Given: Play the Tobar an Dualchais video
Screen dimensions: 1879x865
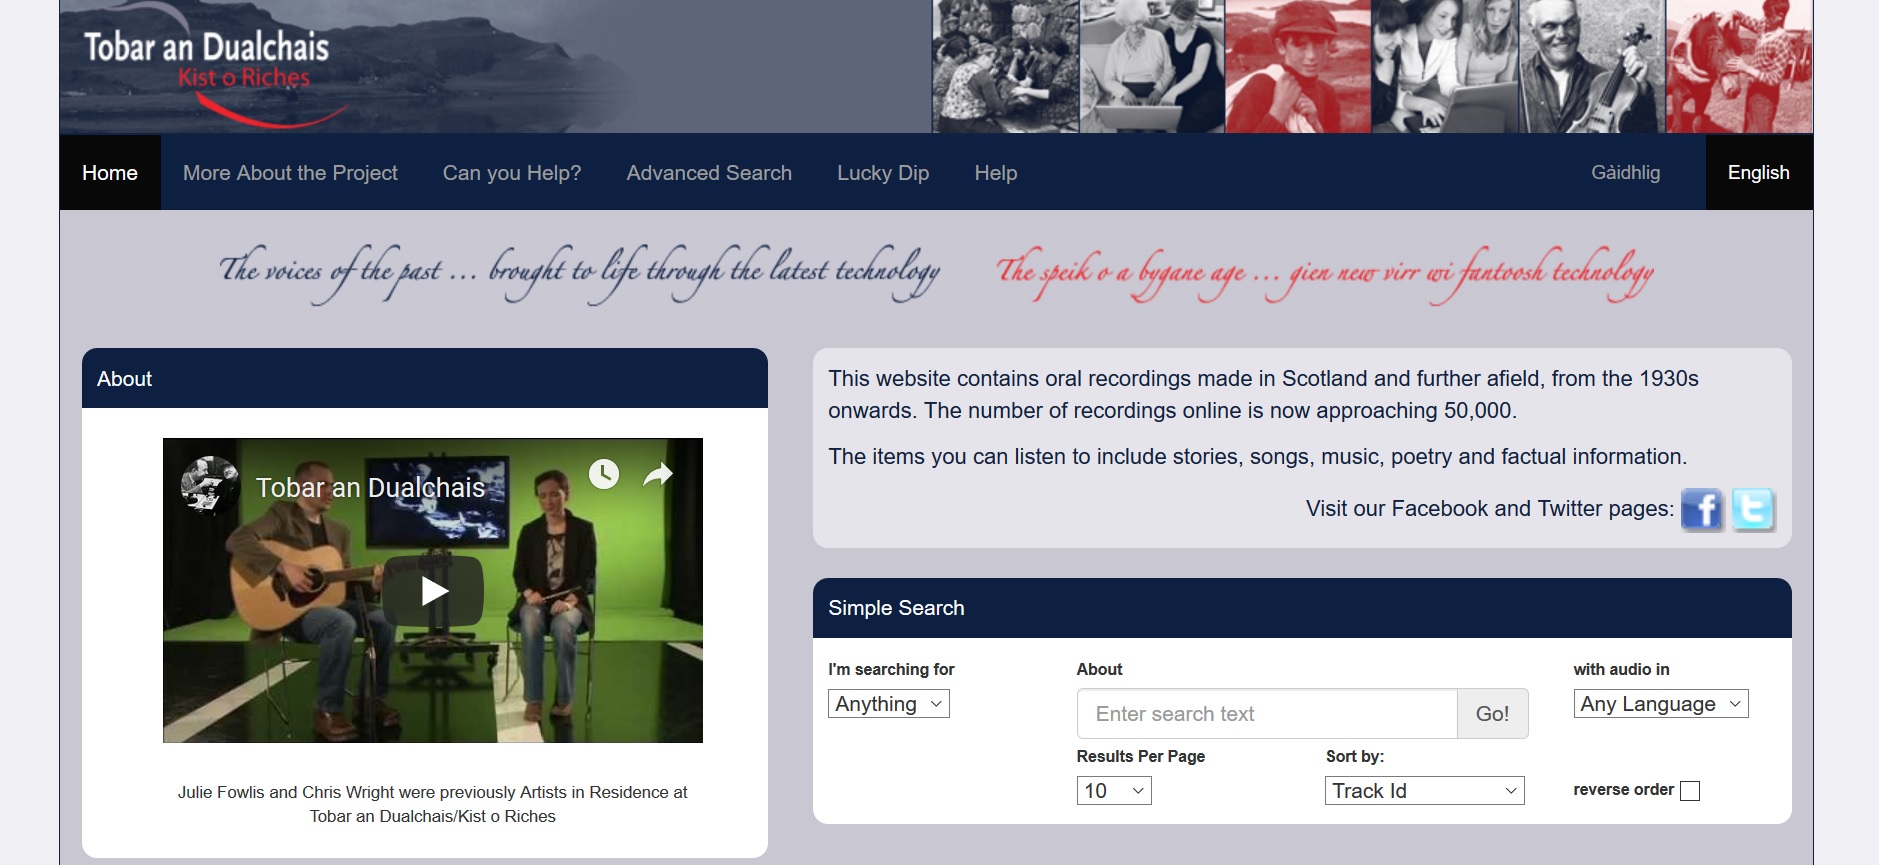Looking at the screenshot, I should tap(433, 591).
